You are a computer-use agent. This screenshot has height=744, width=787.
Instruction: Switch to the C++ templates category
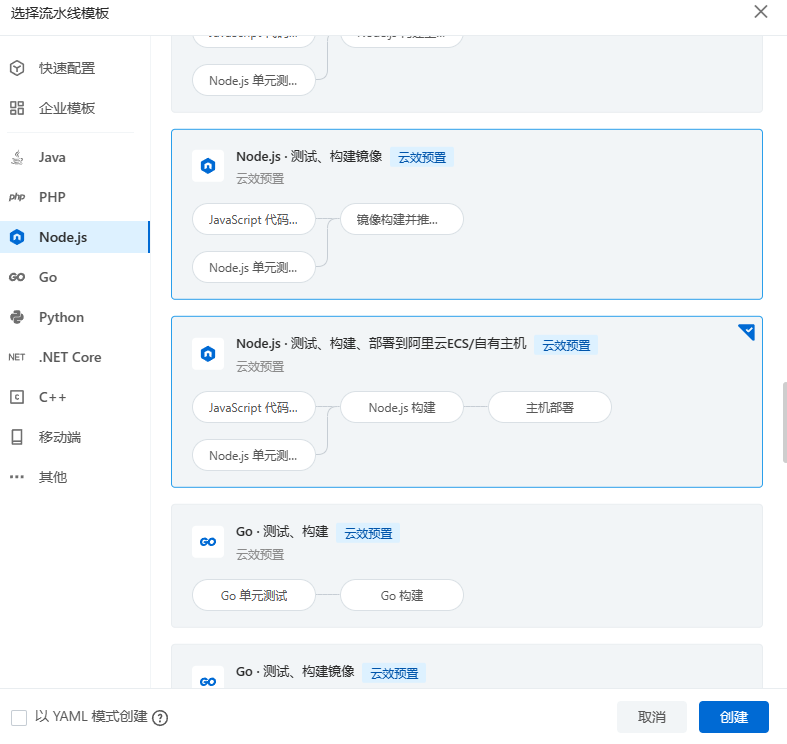75,397
